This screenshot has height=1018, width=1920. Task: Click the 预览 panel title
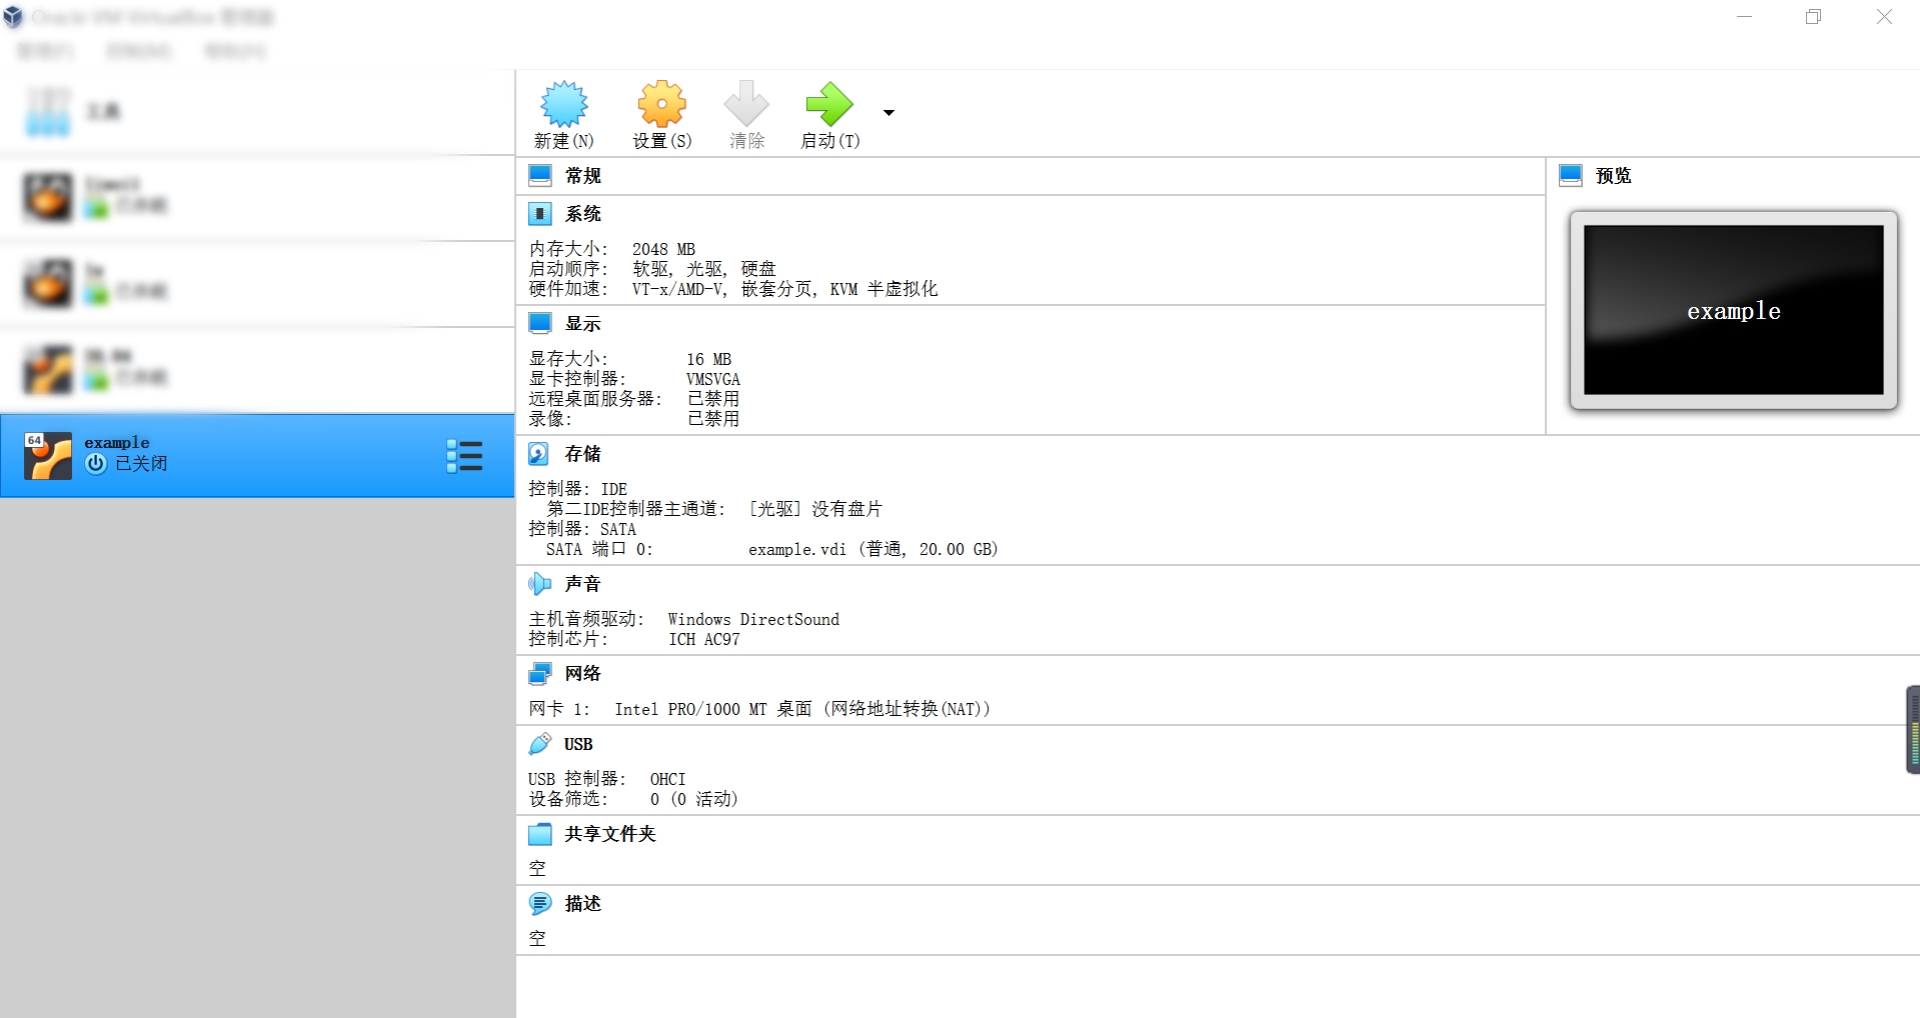pos(1614,176)
